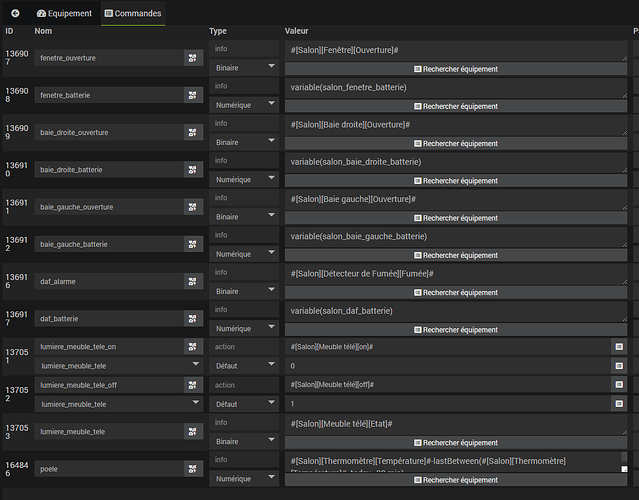
Task: Click Rechercher équipement under variable(salon_fenetre_batterie)
Action: (x=456, y=106)
